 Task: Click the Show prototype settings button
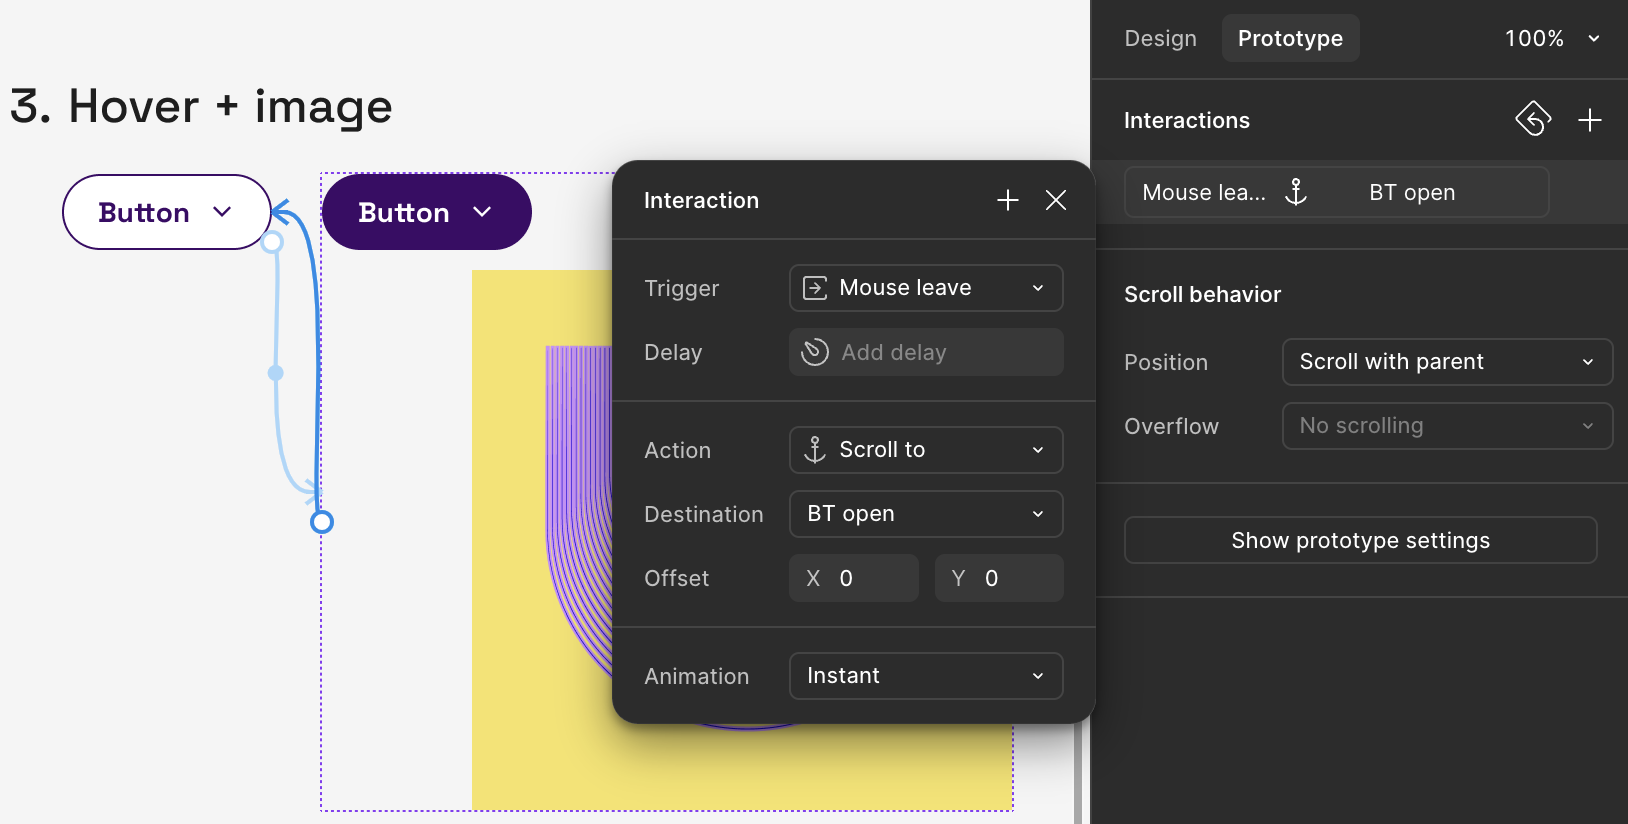[1360, 540]
